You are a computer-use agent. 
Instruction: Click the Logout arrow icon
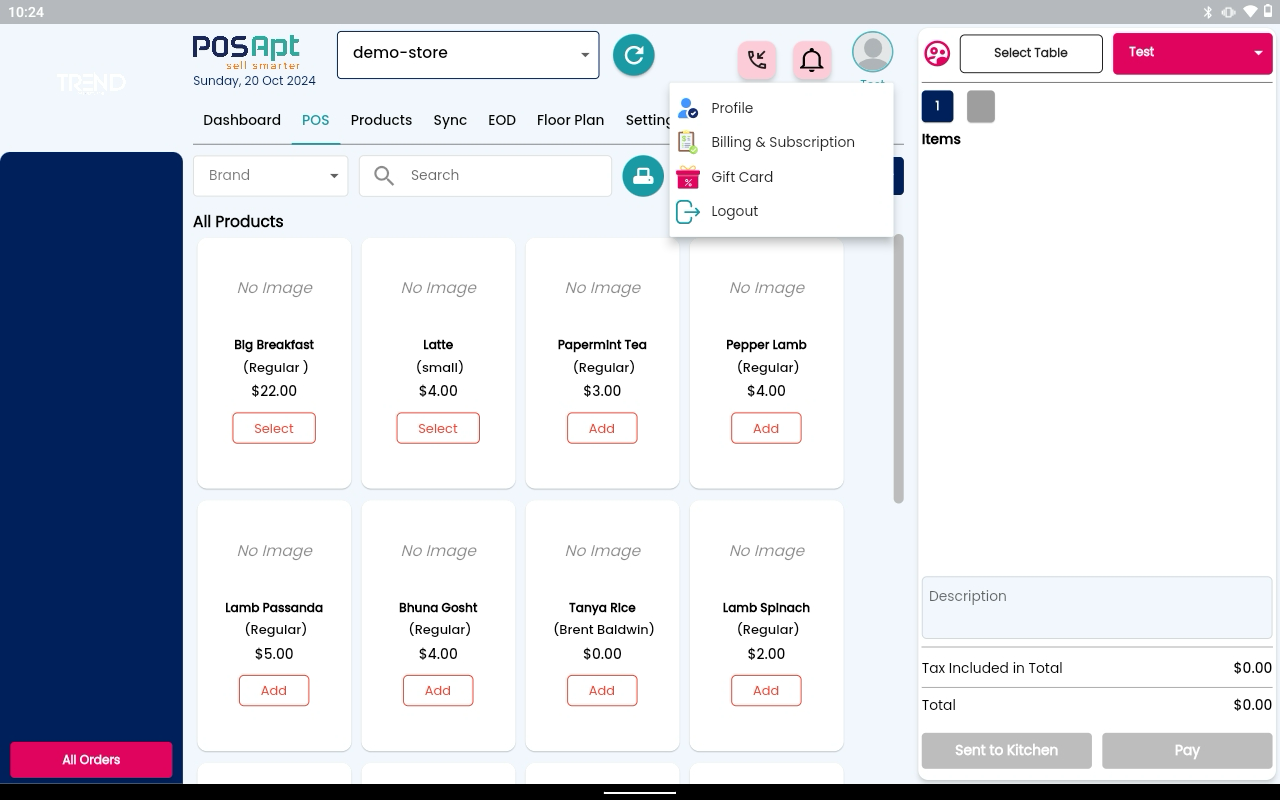pos(688,211)
